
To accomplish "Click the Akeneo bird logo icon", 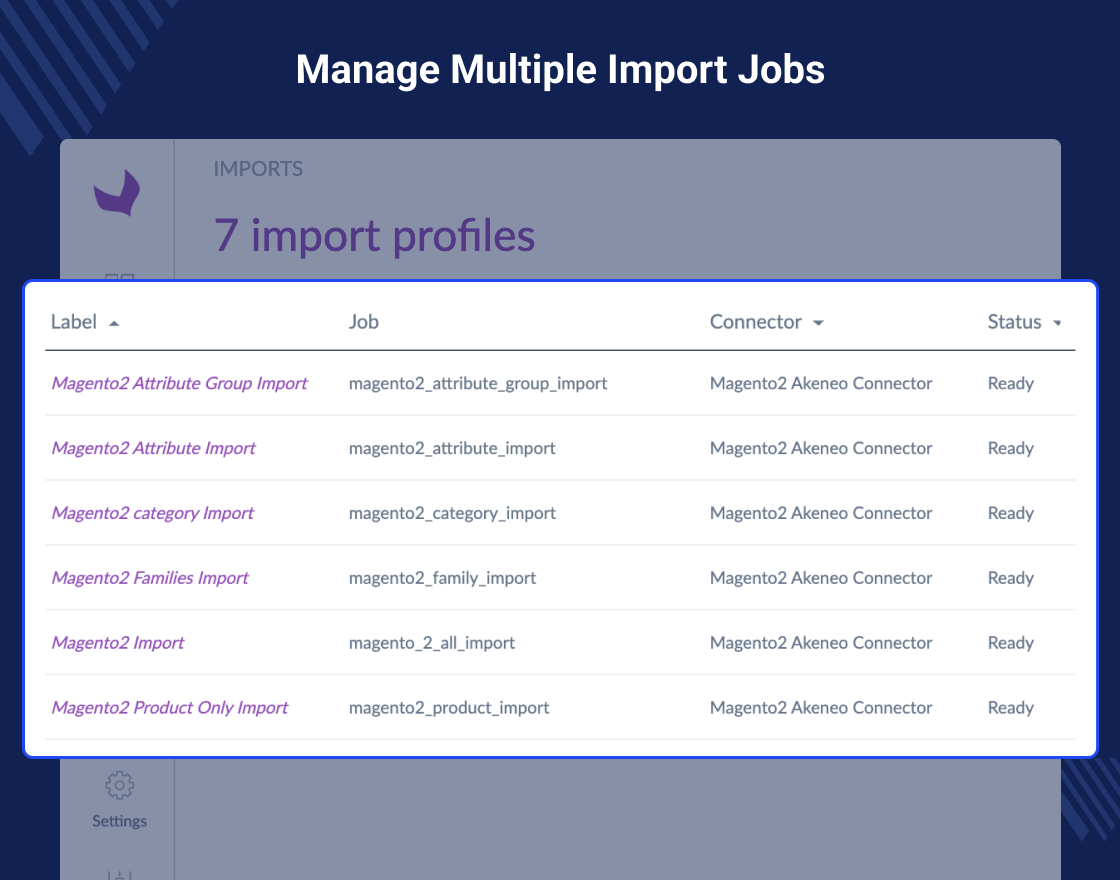I will pyautogui.click(x=117, y=192).
